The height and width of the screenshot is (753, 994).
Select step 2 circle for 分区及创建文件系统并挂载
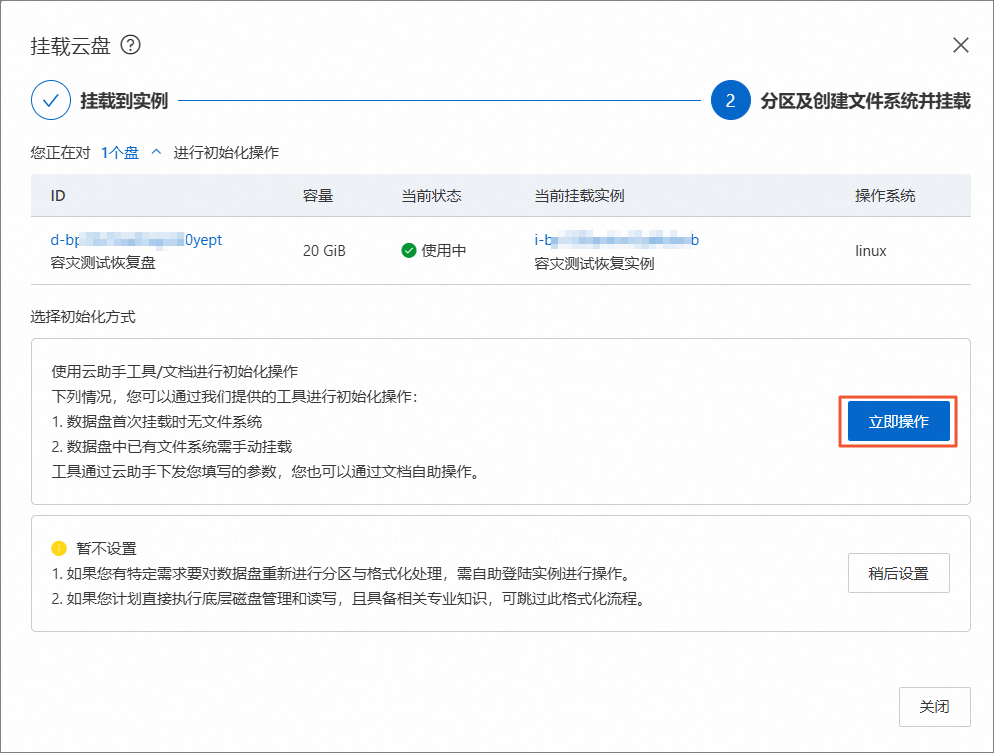[x=730, y=100]
